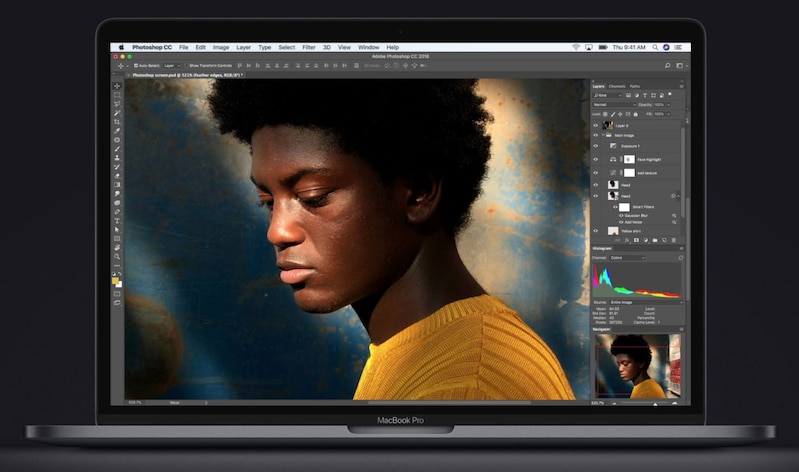Viewport: 799px width, 472px height.
Task: Open the Auto-Select Layer dropdown
Action: click(172, 66)
